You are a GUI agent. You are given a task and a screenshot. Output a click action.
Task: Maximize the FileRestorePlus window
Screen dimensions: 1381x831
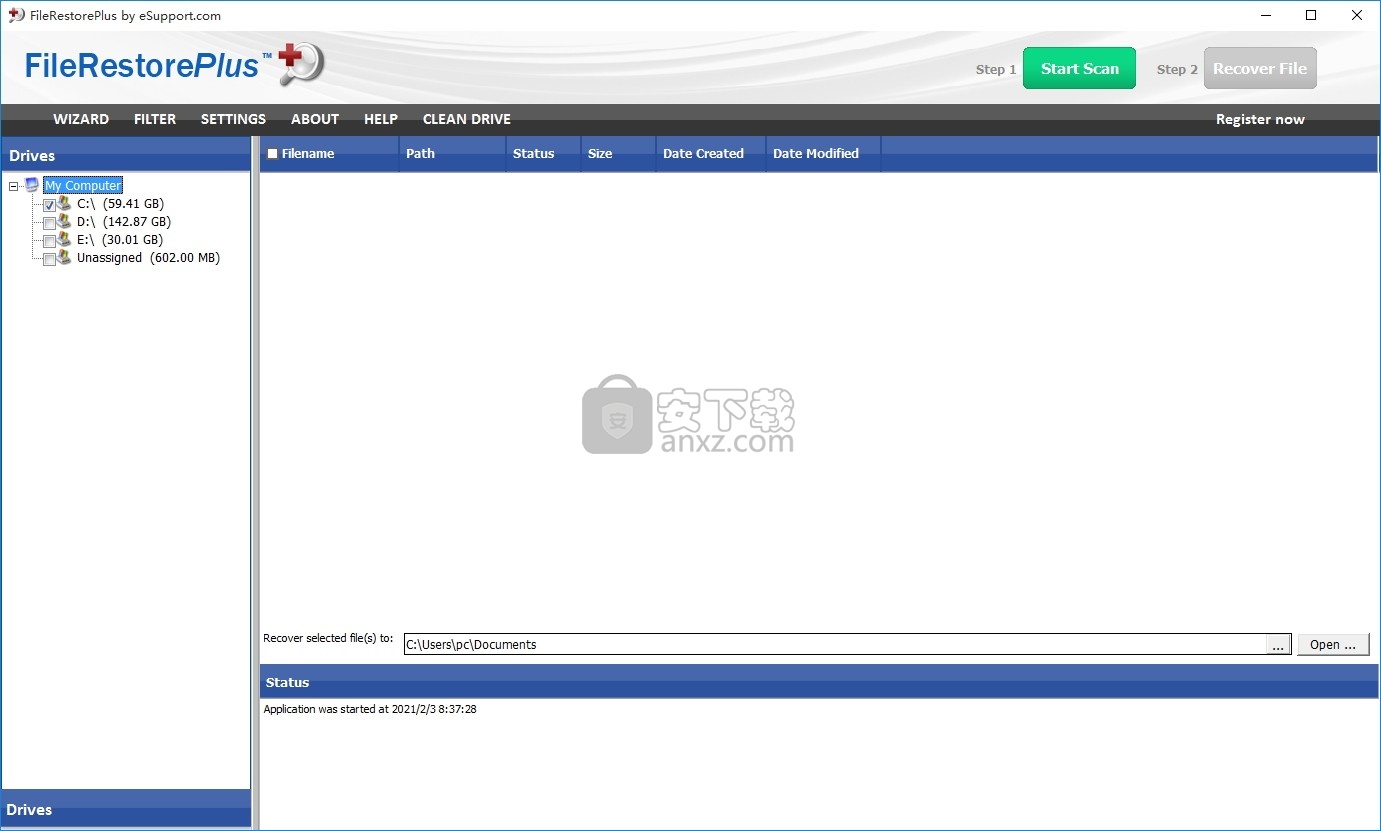coord(1311,15)
